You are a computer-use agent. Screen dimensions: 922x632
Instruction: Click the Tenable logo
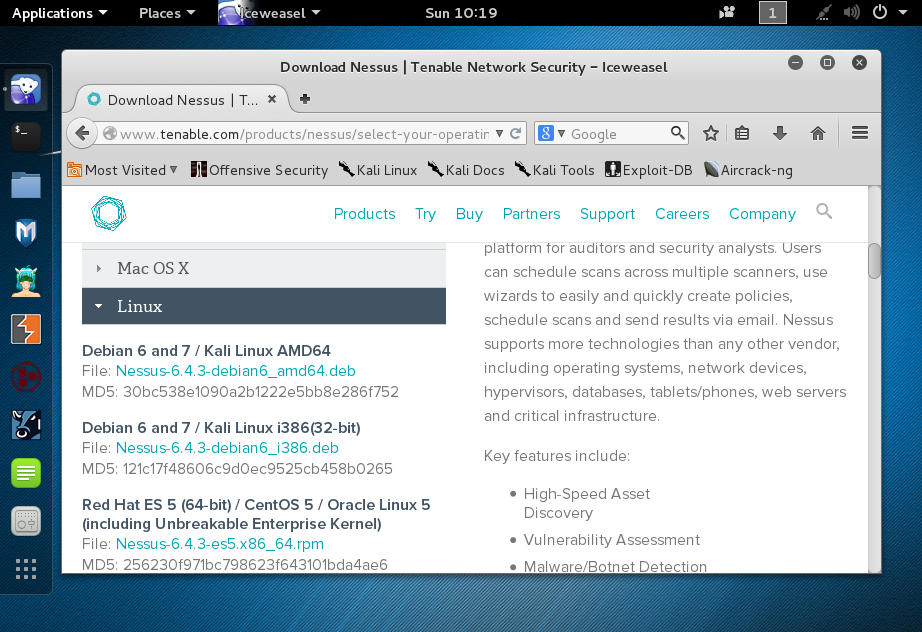(109, 213)
